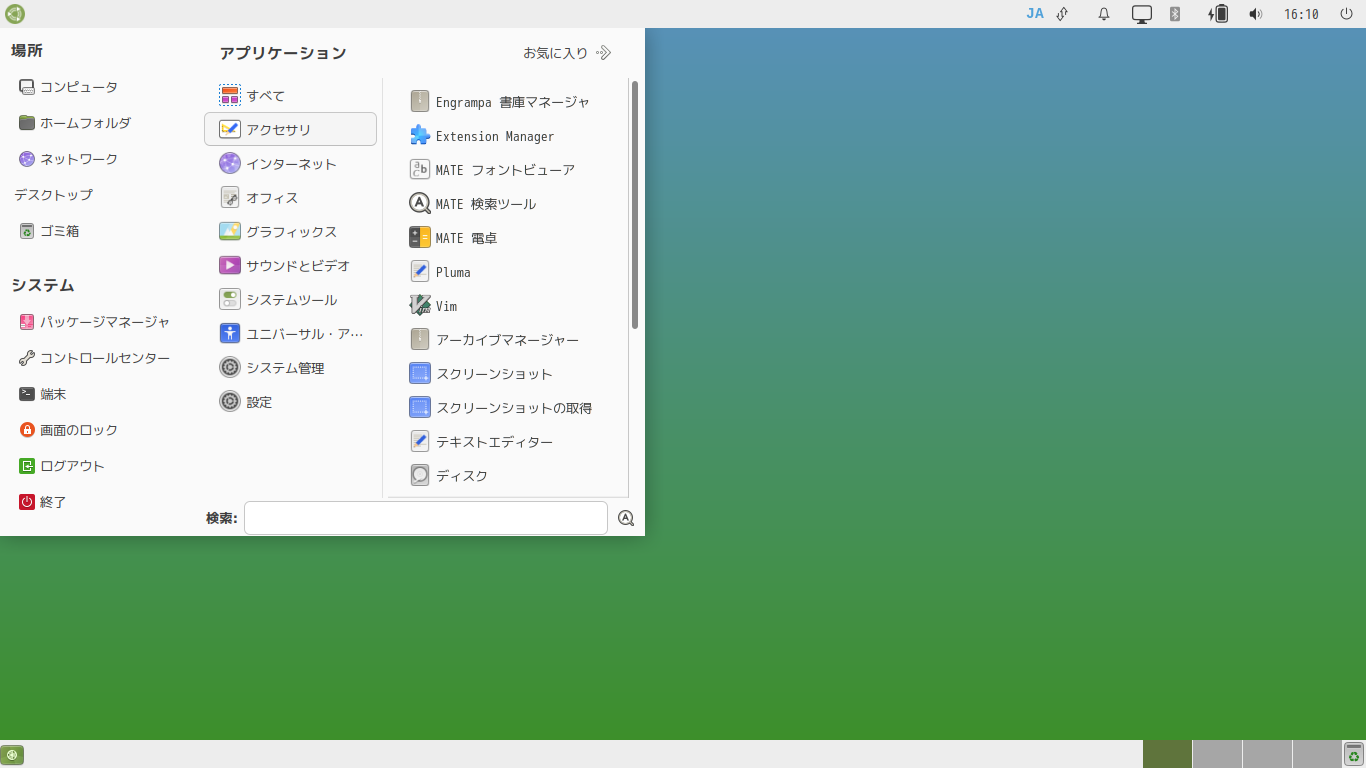Screen dimensions: 1366x768
Task: Switch to お気に入り favorites view
Action: [567, 53]
